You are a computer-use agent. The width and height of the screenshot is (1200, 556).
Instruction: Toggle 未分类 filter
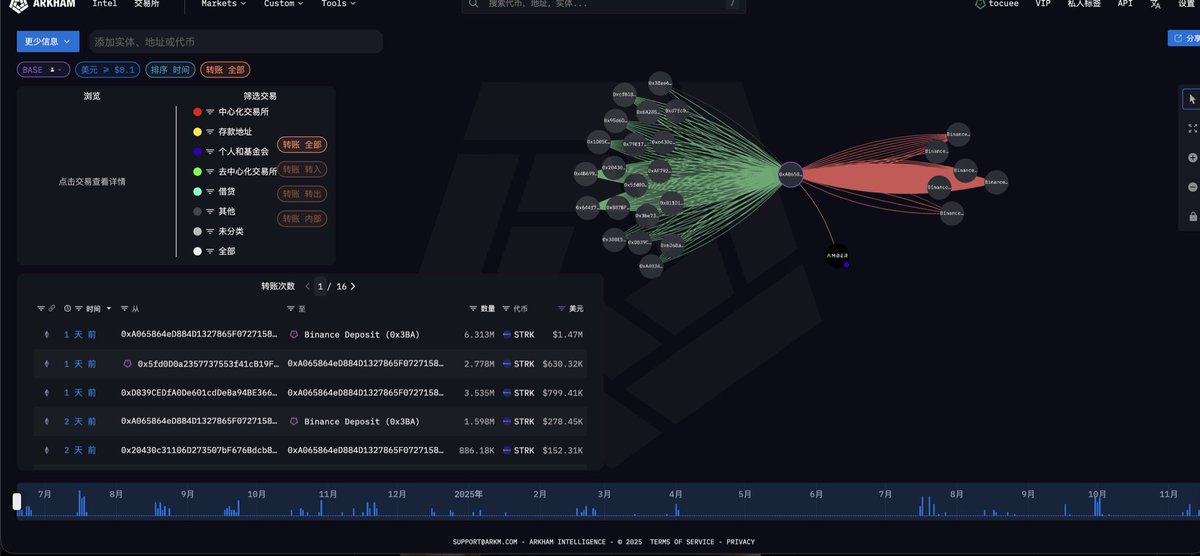click(x=218, y=231)
